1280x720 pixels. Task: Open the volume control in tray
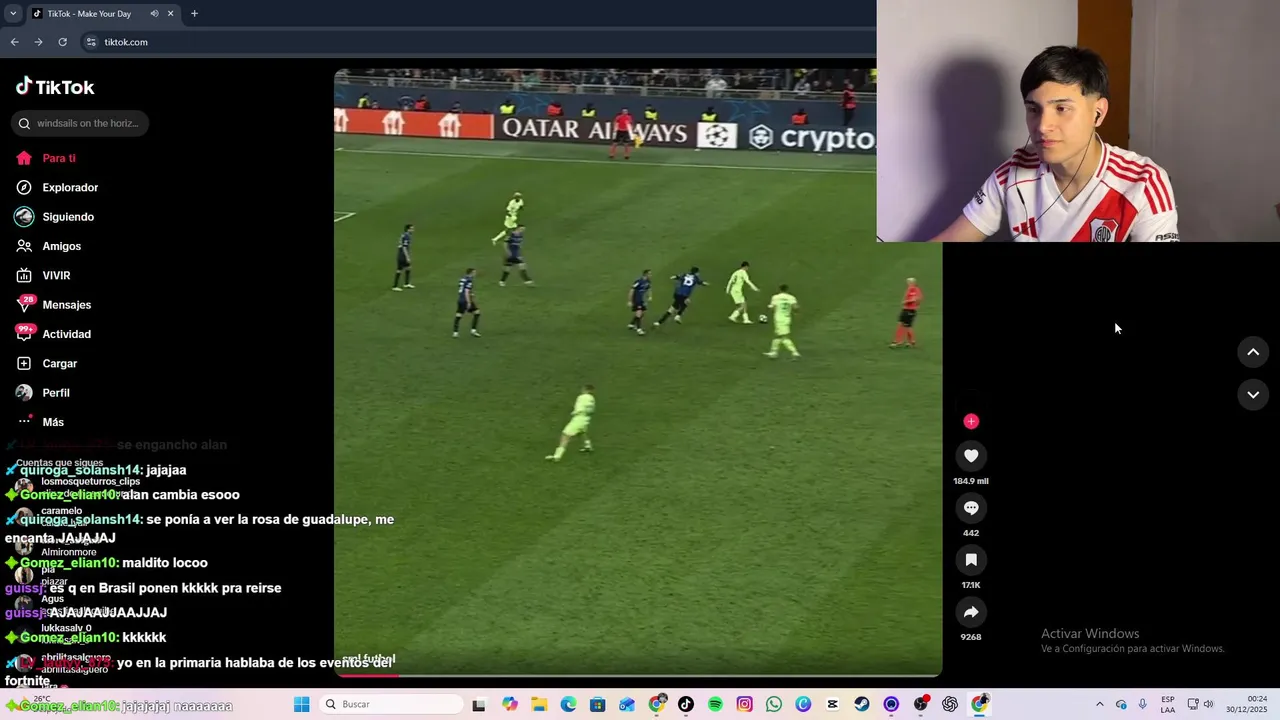1209,704
